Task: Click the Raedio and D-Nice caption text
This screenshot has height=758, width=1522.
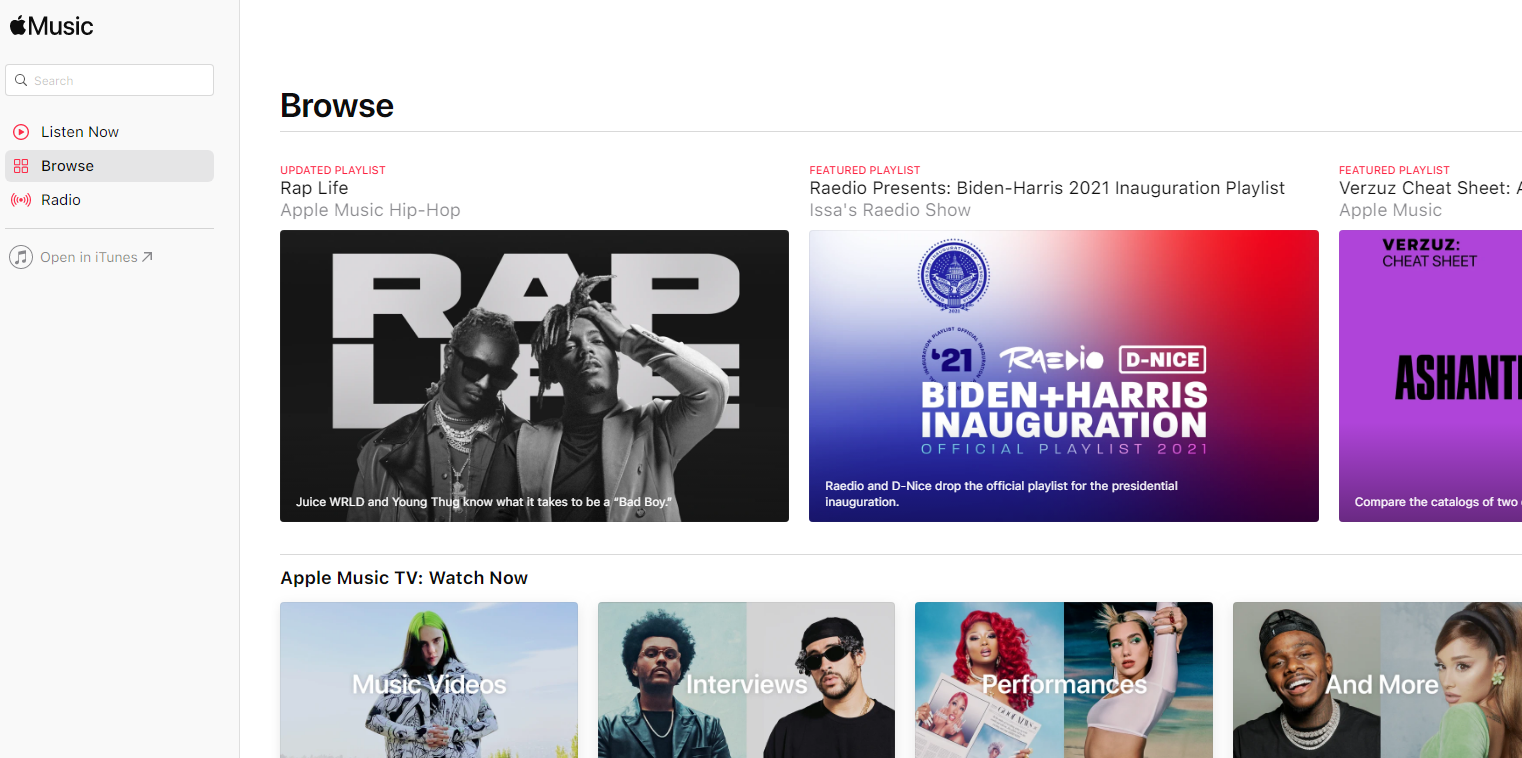Action: (1001, 494)
